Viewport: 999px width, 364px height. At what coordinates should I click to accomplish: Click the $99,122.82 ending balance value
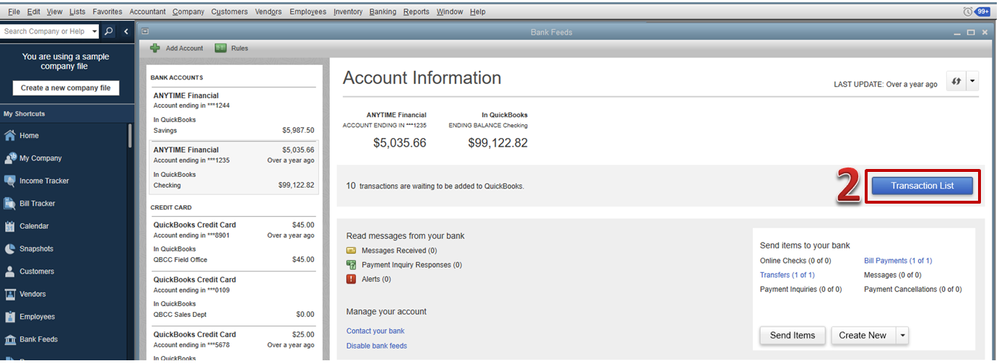(x=498, y=143)
